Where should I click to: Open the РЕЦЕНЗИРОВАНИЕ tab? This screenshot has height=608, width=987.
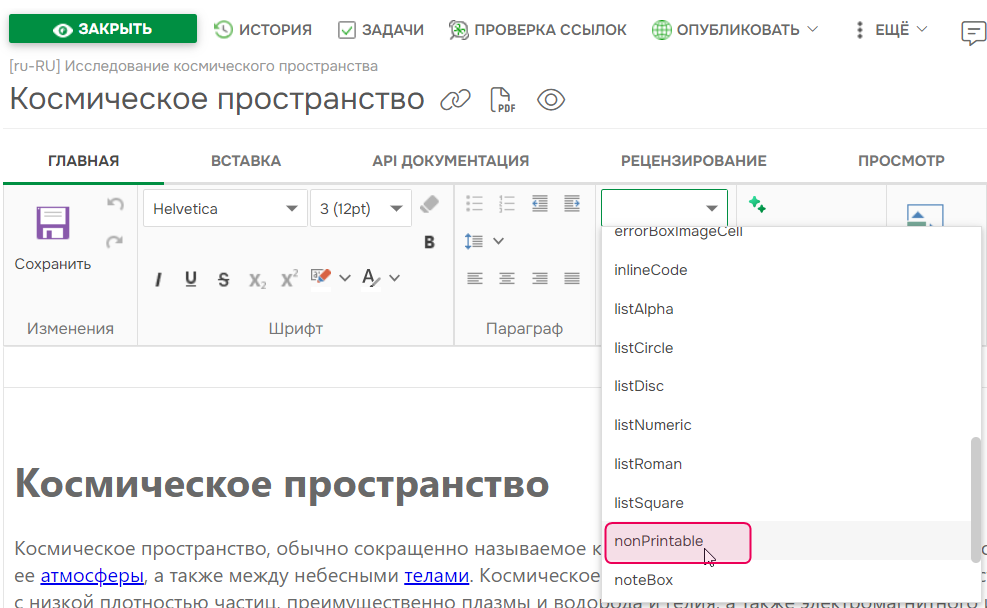[x=692, y=160]
